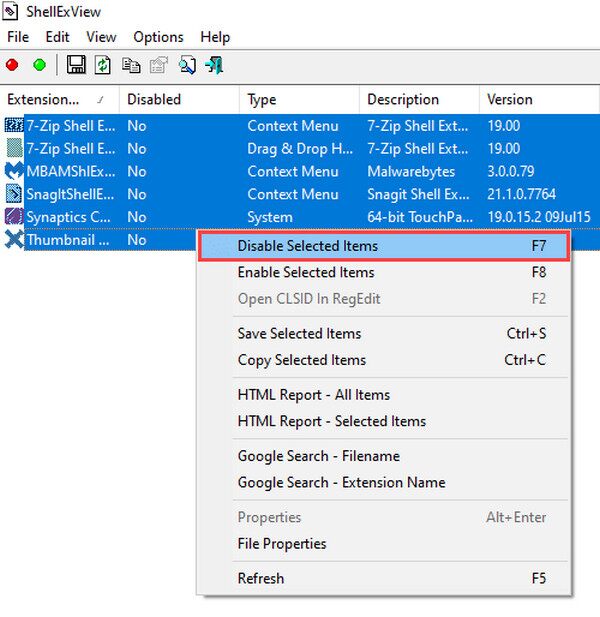Click the System type cell
Image resolution: width=600 pixels, height=617 pixels.
coord(270,217)
